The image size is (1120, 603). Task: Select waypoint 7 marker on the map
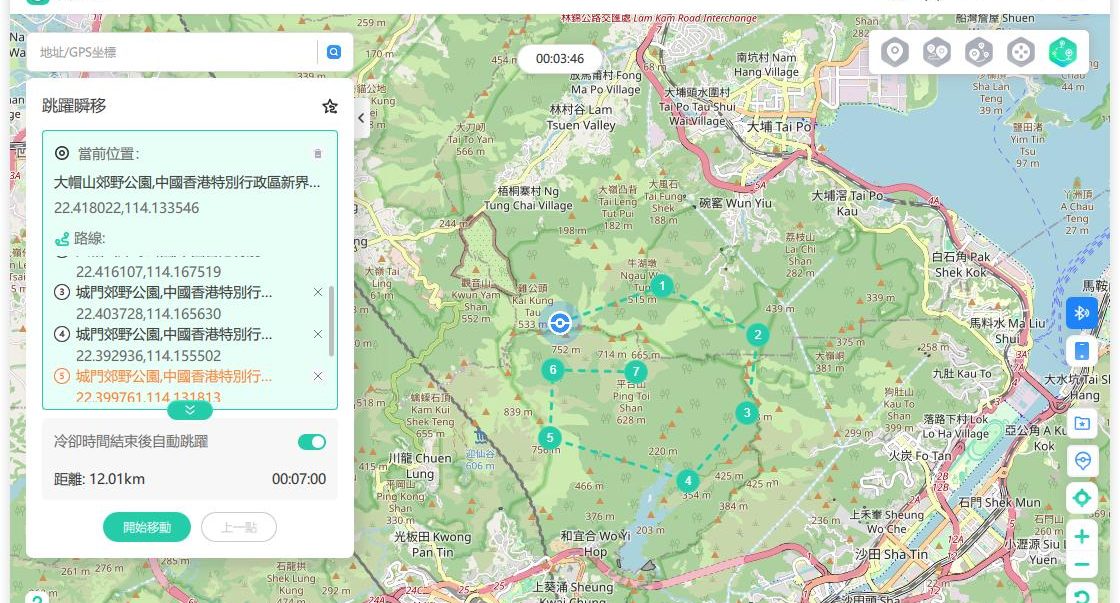(634, 373)
